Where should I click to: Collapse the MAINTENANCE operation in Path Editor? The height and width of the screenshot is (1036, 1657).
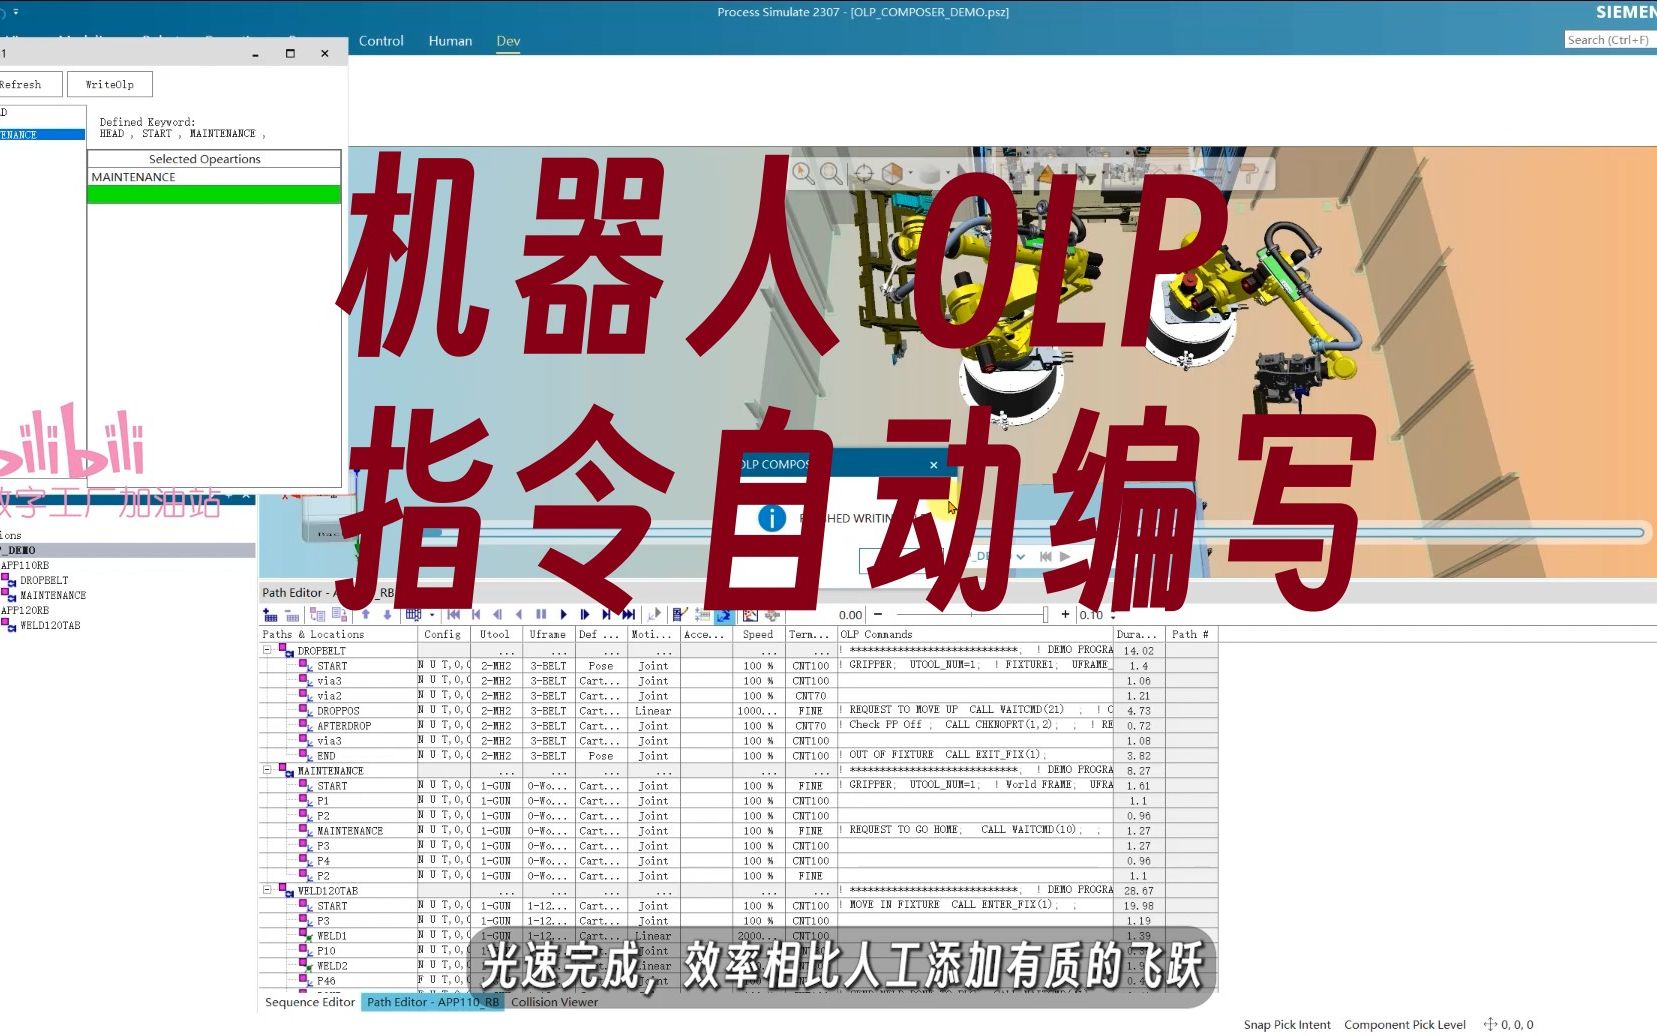click(267, 770)
